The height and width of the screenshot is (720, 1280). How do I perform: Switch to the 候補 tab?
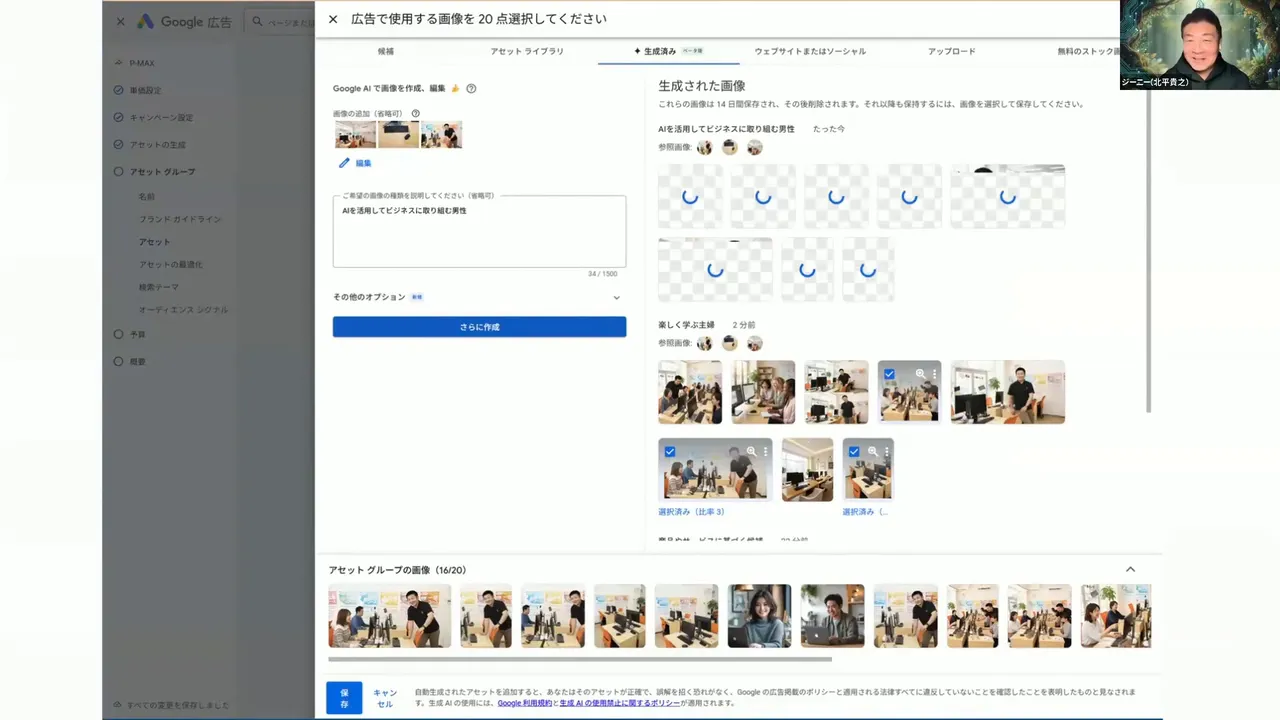385,51
